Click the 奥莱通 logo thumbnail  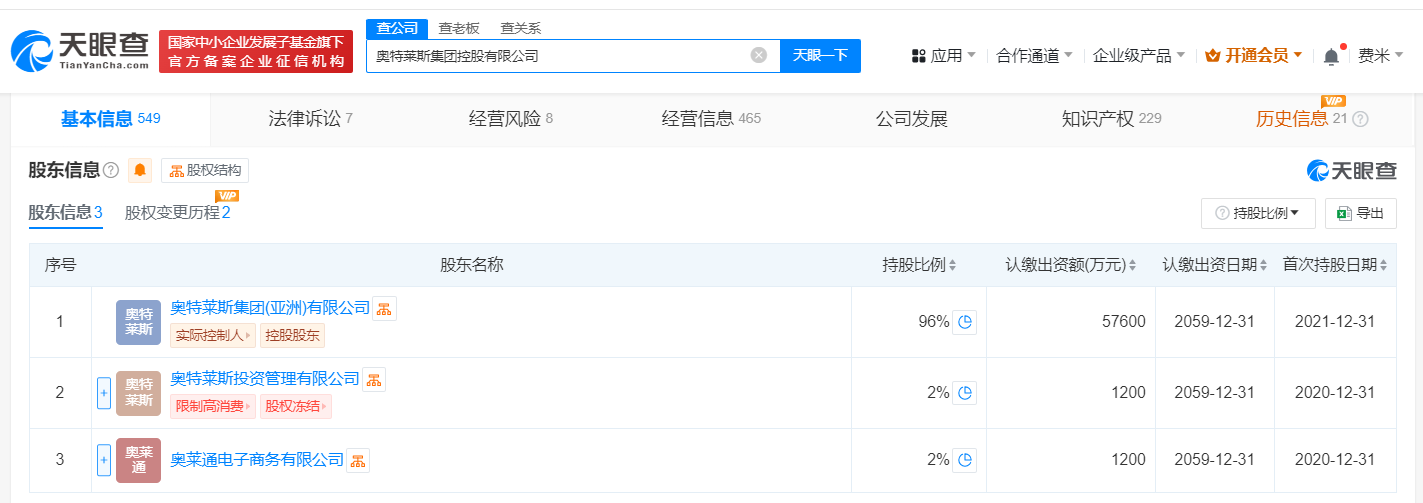tap(138, 460)
